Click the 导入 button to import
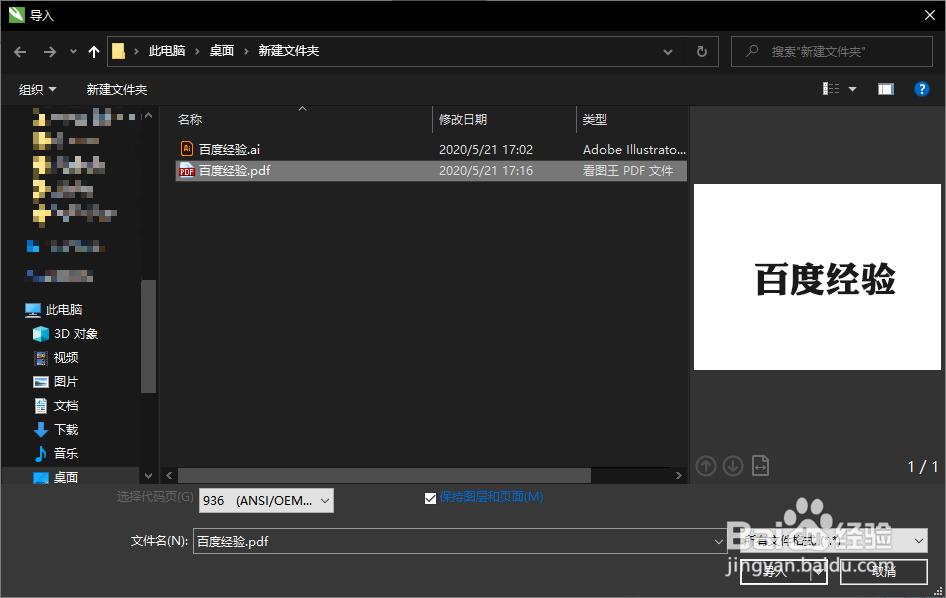Screen dimensions: 946x598 (x=775, y=573)
